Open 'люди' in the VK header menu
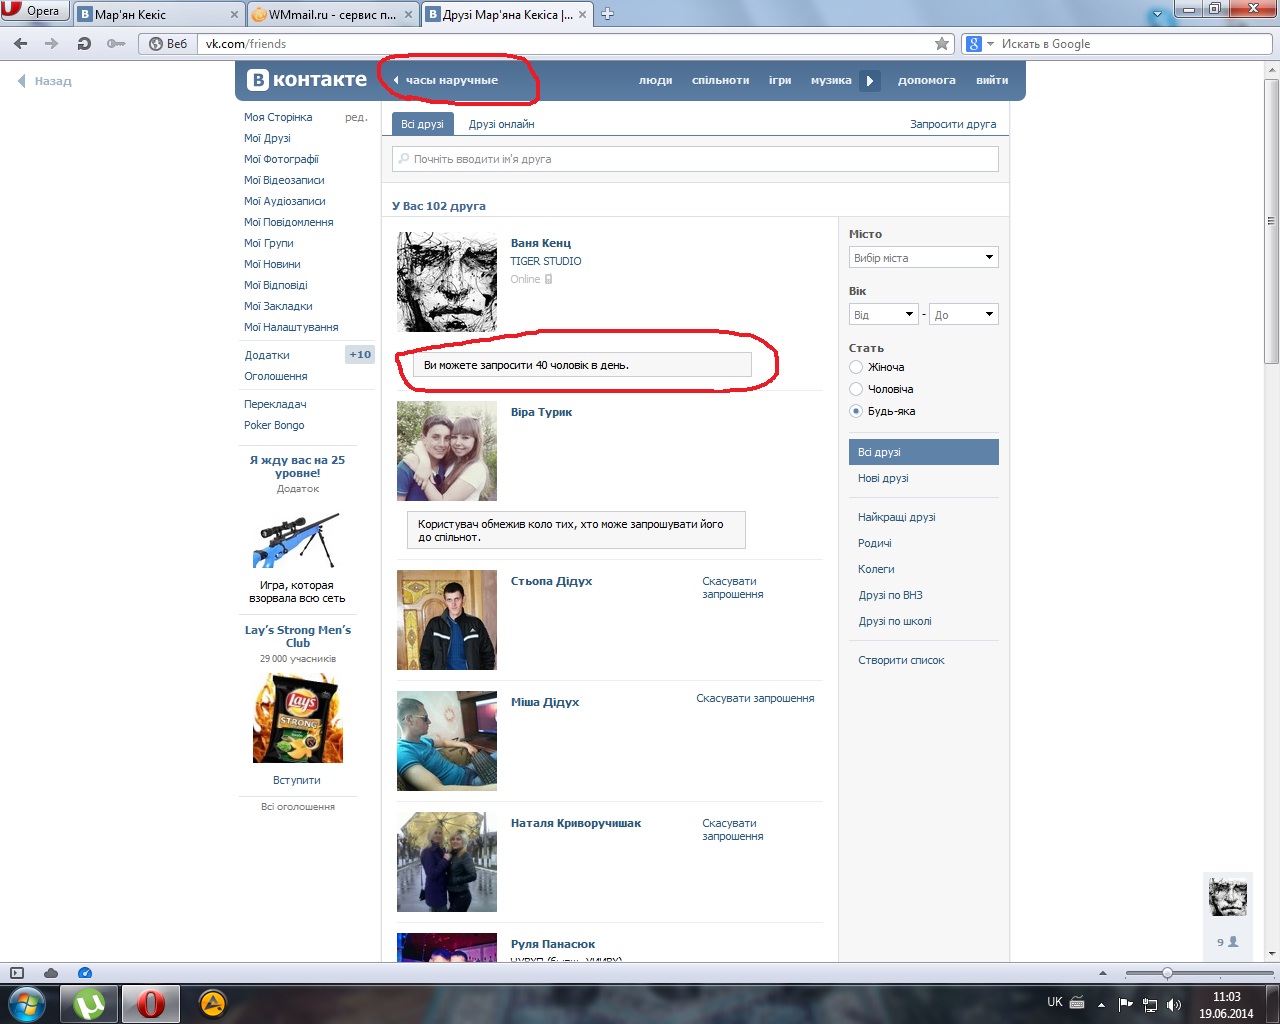The image size is (1280, 1024). [656, 81]
